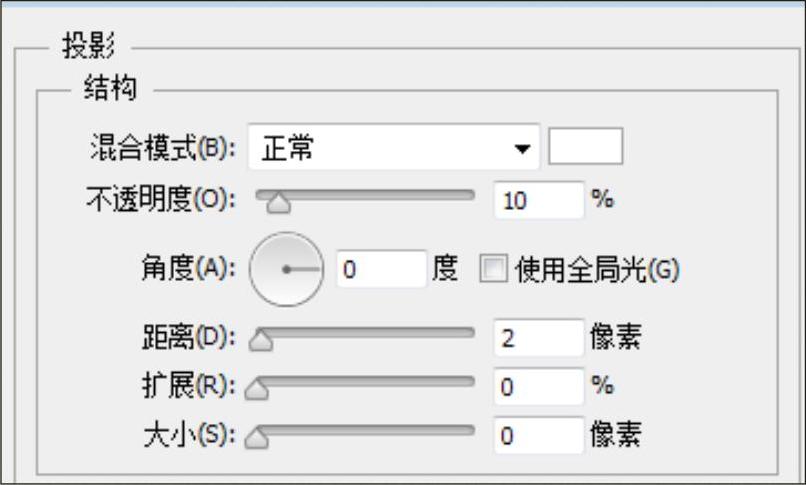
Task: Click the 距离 distance slider thumb
Action: pos(261,341)
